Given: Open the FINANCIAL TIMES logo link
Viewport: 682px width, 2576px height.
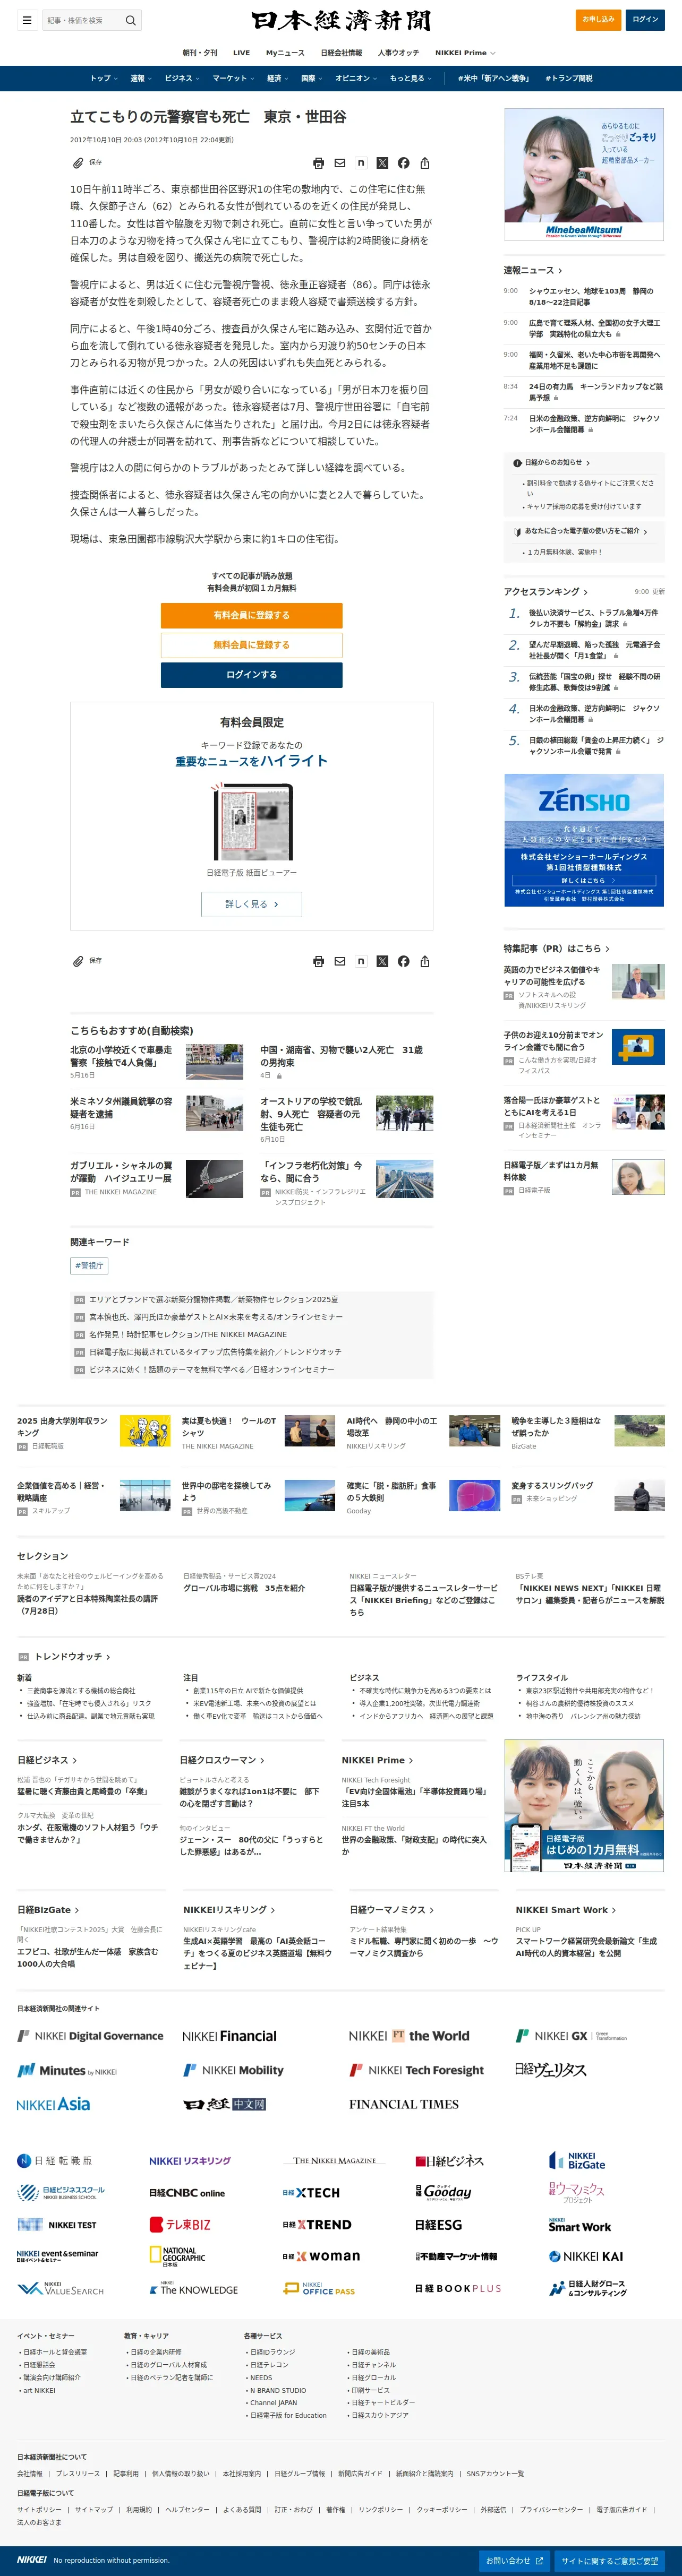Looking at the screenshot, I should tap(404, 2104).
